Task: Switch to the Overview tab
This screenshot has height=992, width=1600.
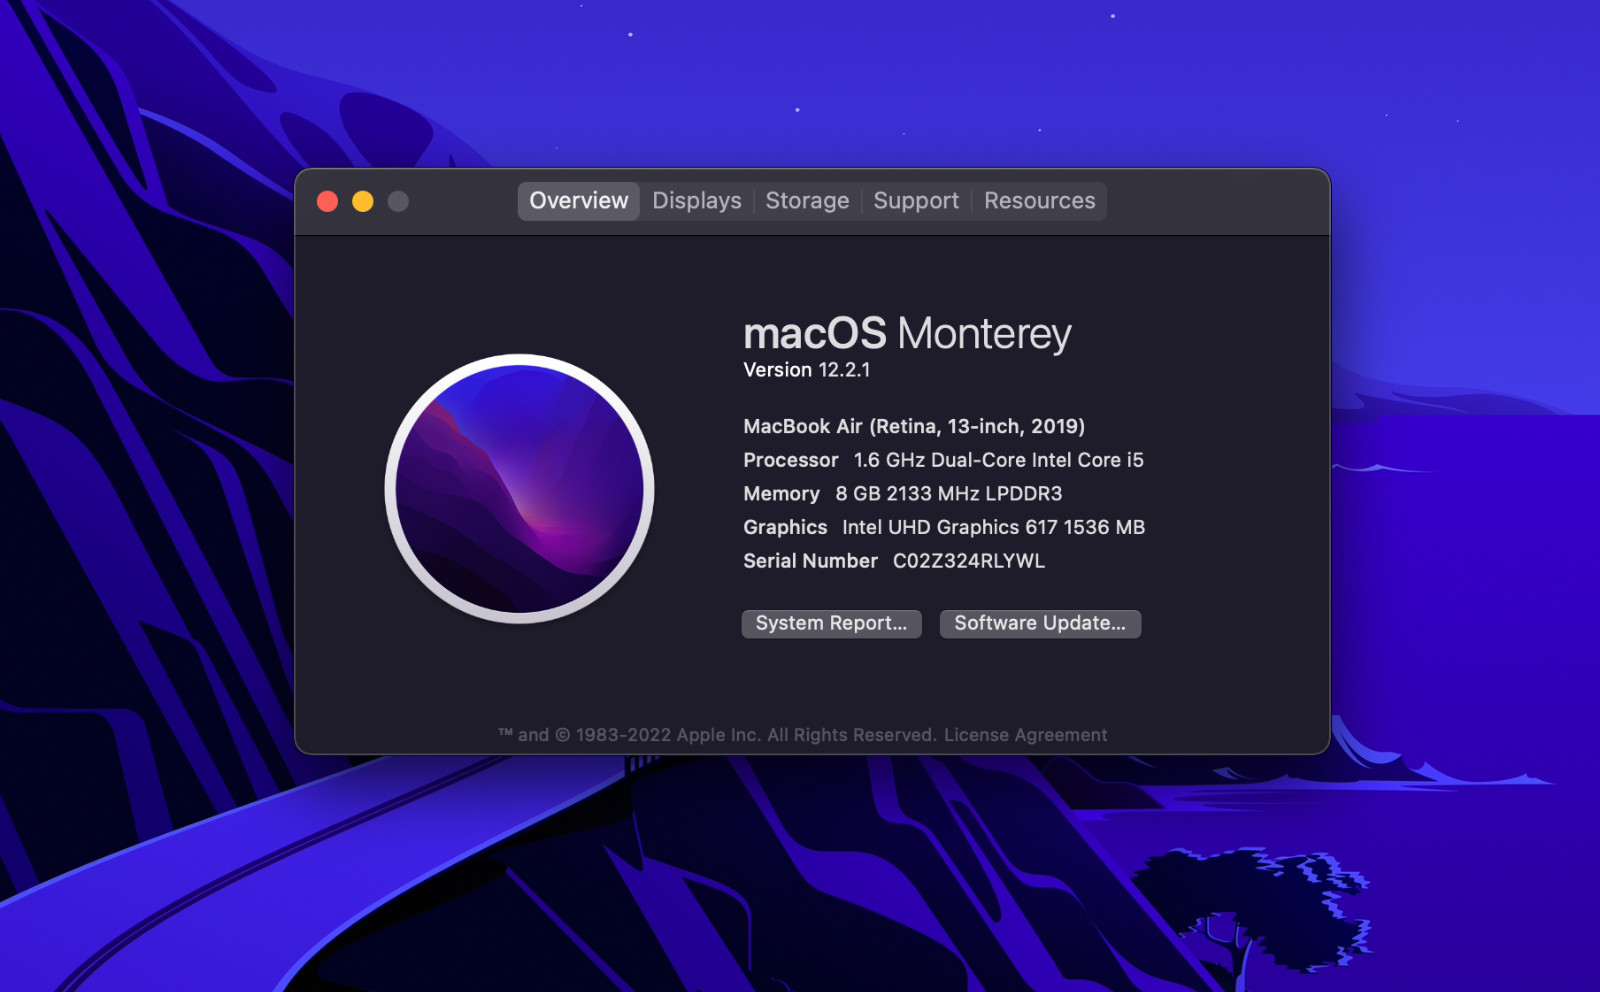Action: tap(578, 201)
